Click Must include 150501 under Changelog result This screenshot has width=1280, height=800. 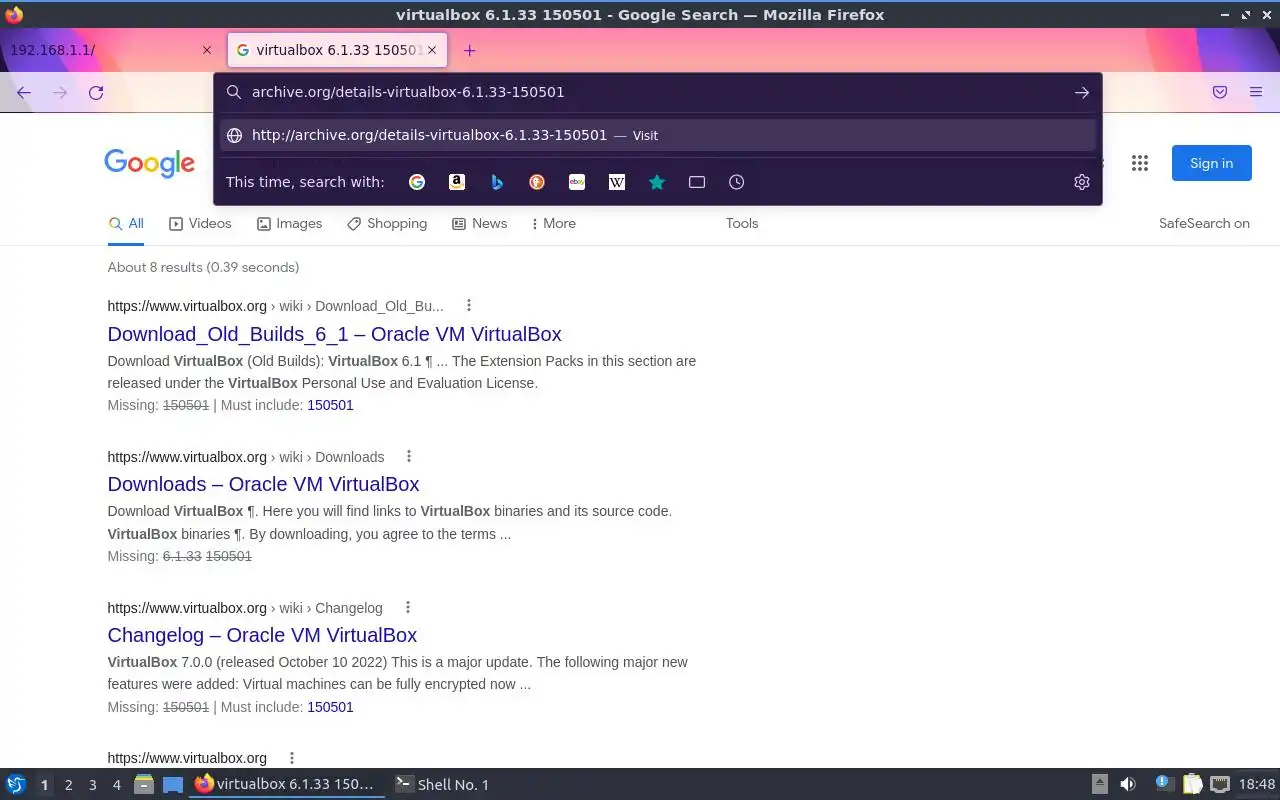point(330,707)
